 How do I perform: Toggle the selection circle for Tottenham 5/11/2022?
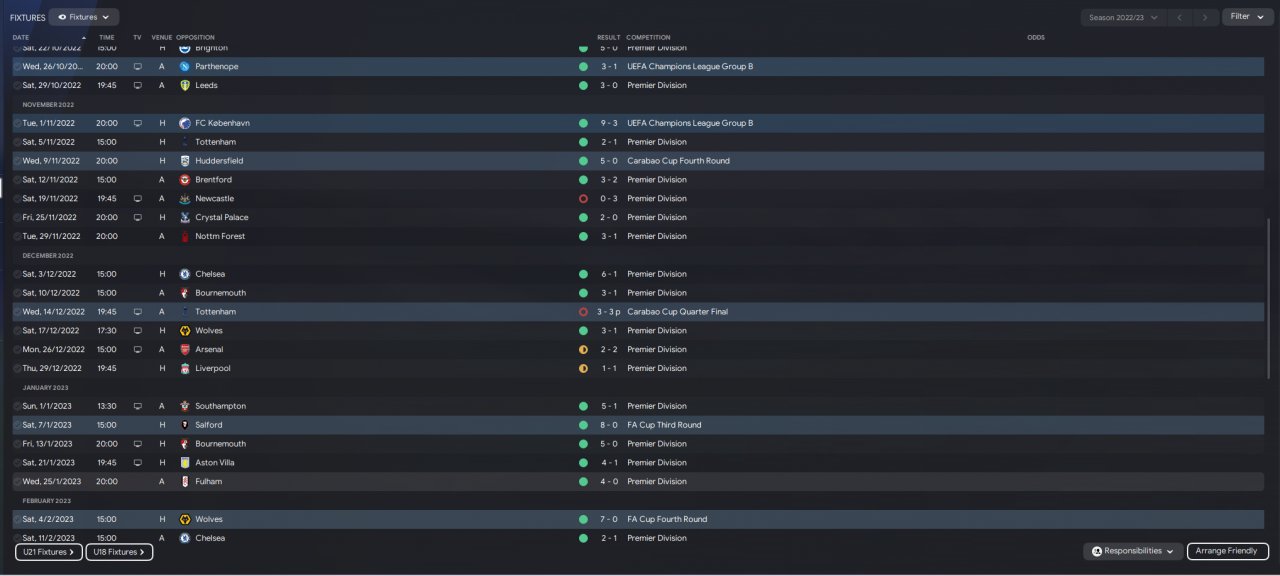[17, 142]
